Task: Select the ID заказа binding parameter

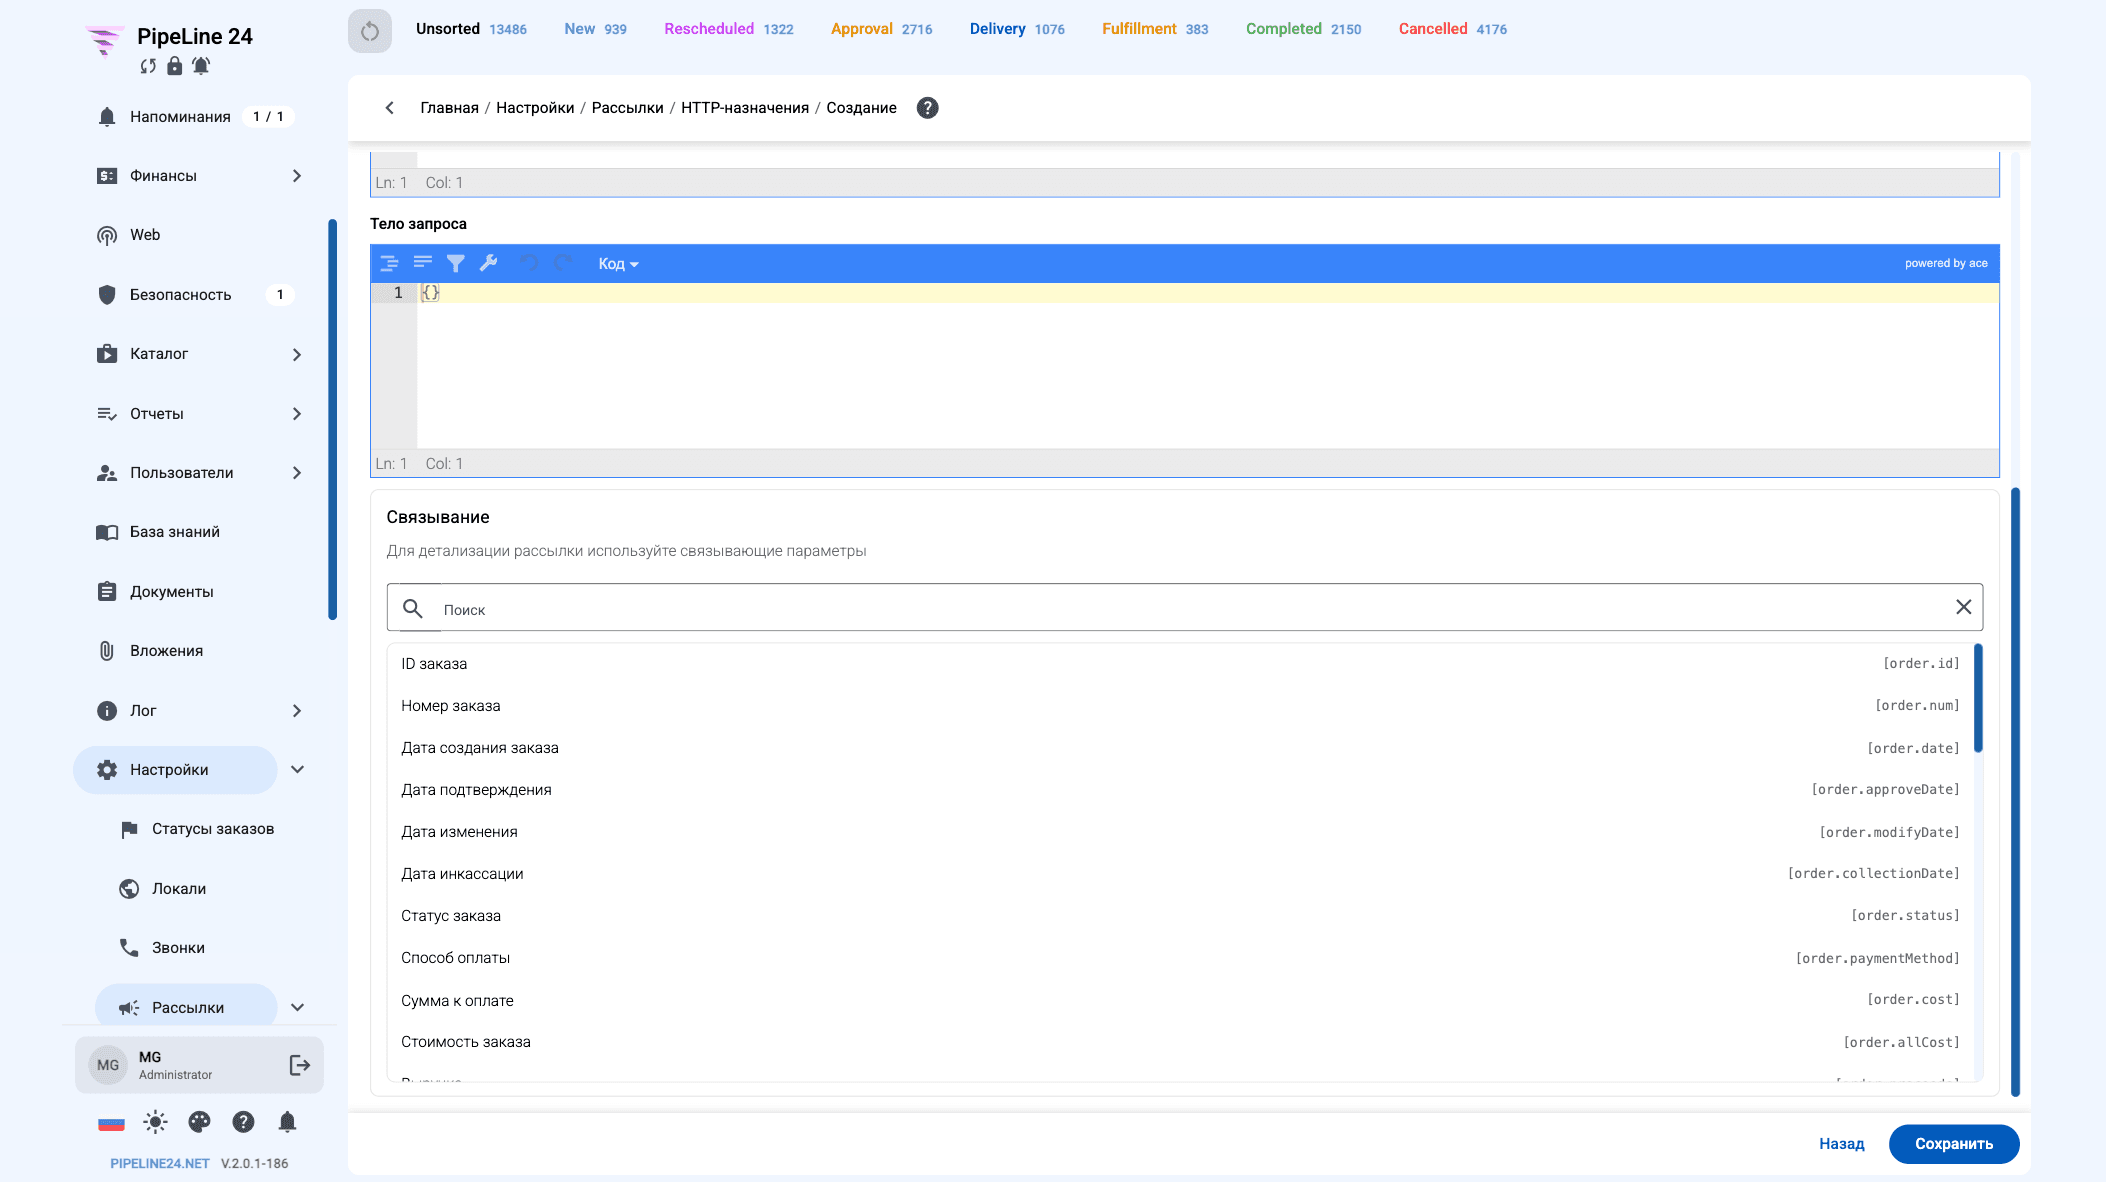Action: tap(1180, 664)
